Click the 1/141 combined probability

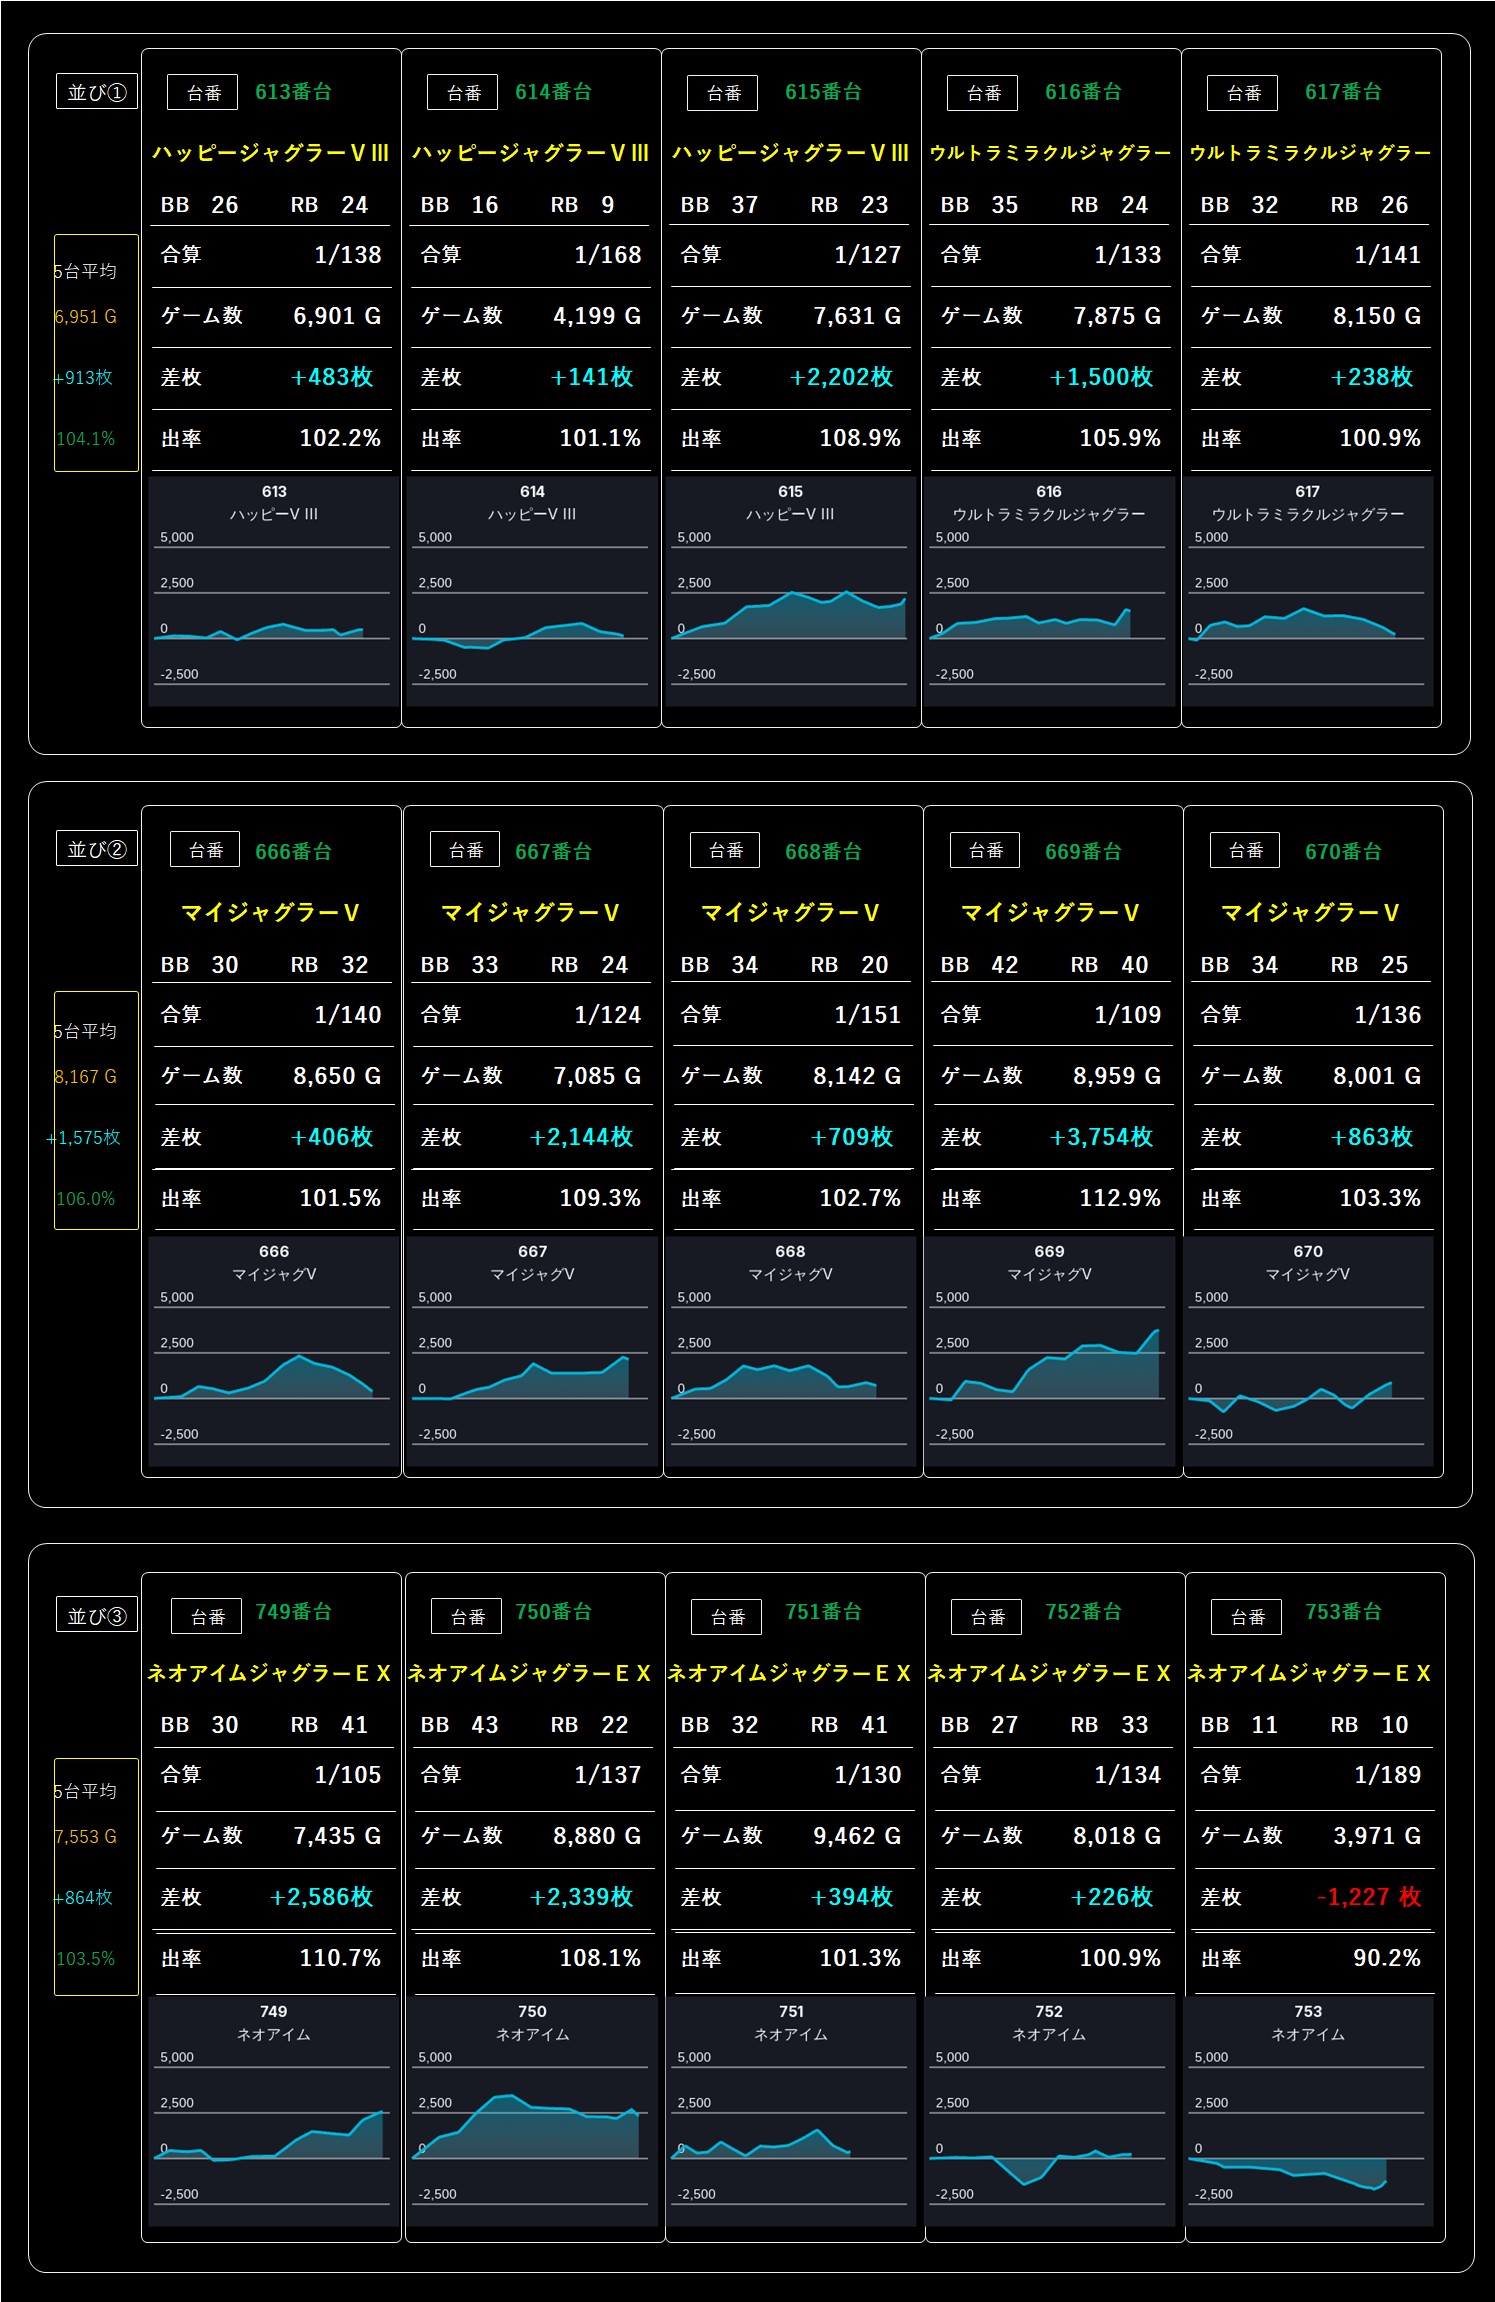[x=1388, y=255]
